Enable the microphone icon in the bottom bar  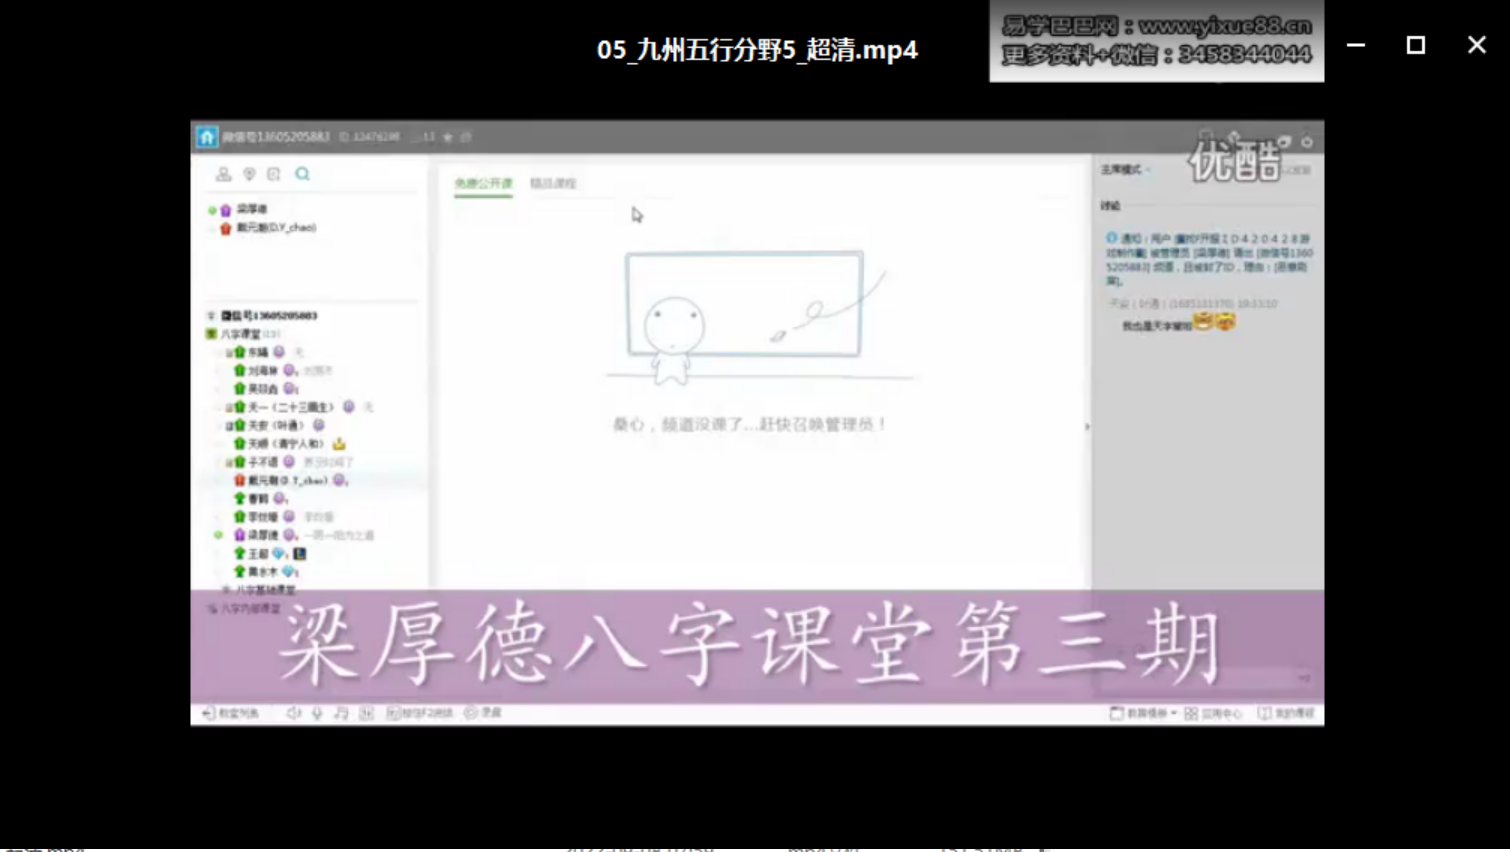point(315,712)
